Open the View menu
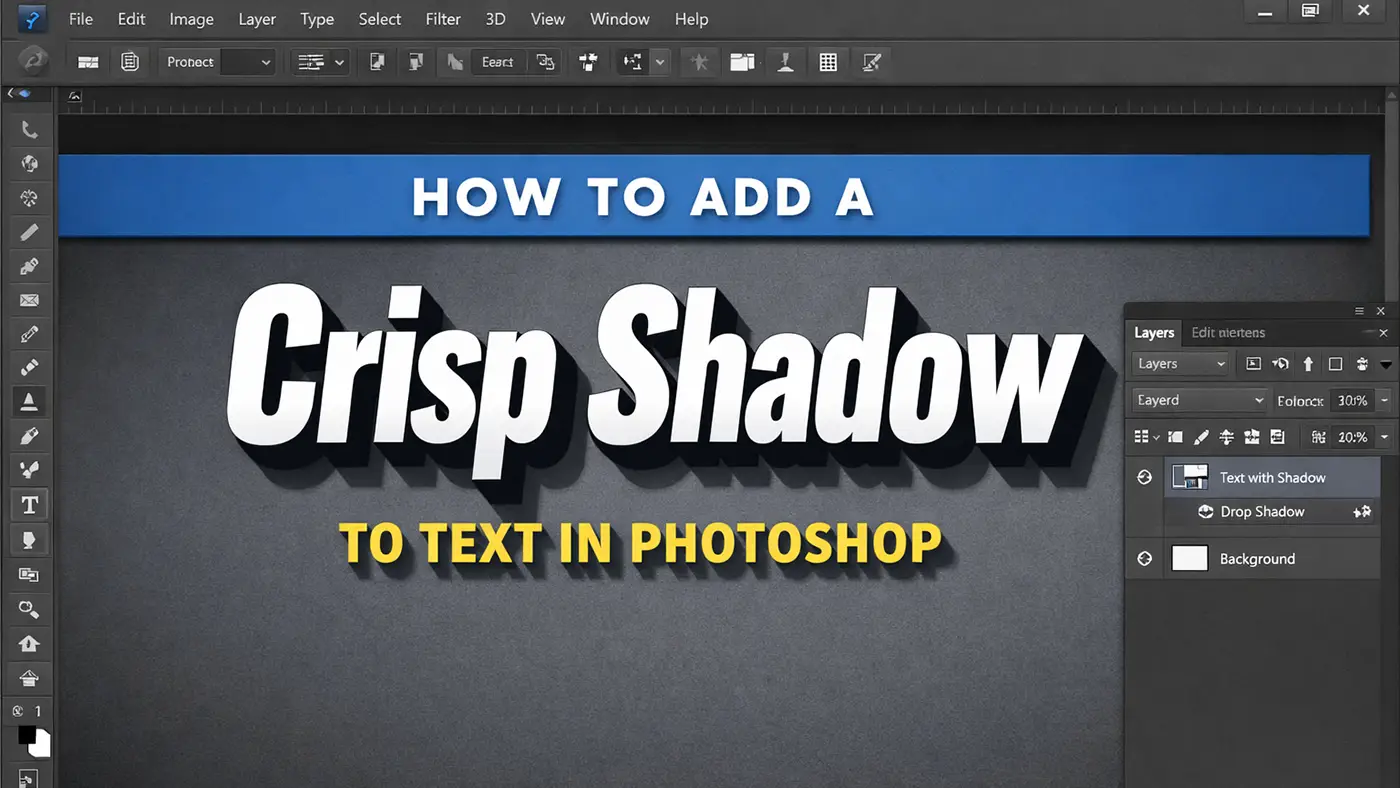Image resolution: width=1400 pixels, height=788 pixels. coord(548,19)
